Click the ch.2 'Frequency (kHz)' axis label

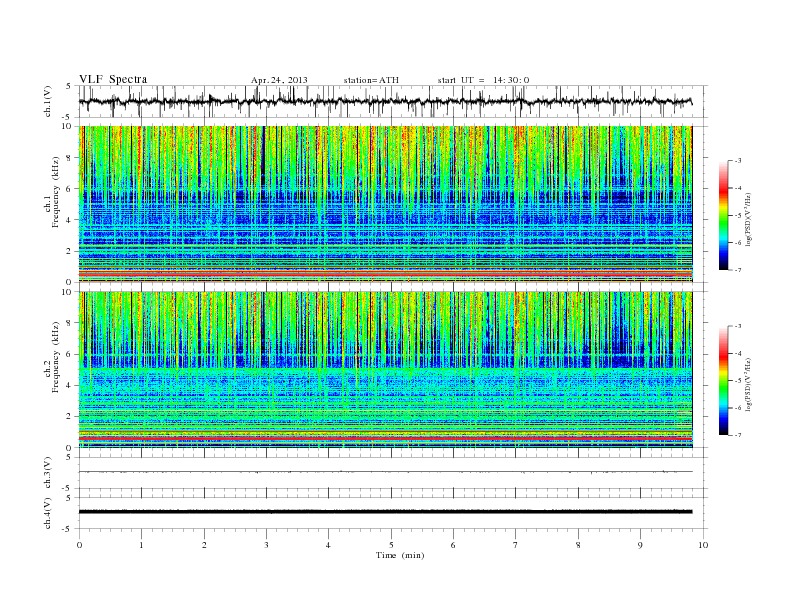tap(56, 356)
